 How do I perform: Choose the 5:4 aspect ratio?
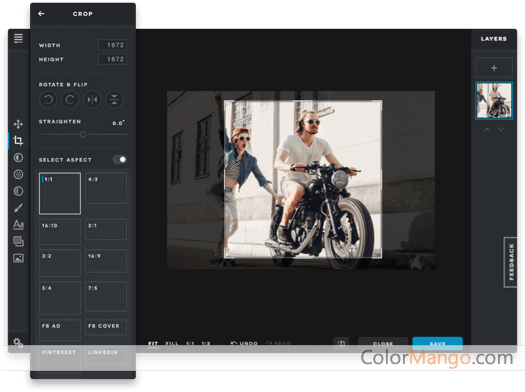point(60,298)
